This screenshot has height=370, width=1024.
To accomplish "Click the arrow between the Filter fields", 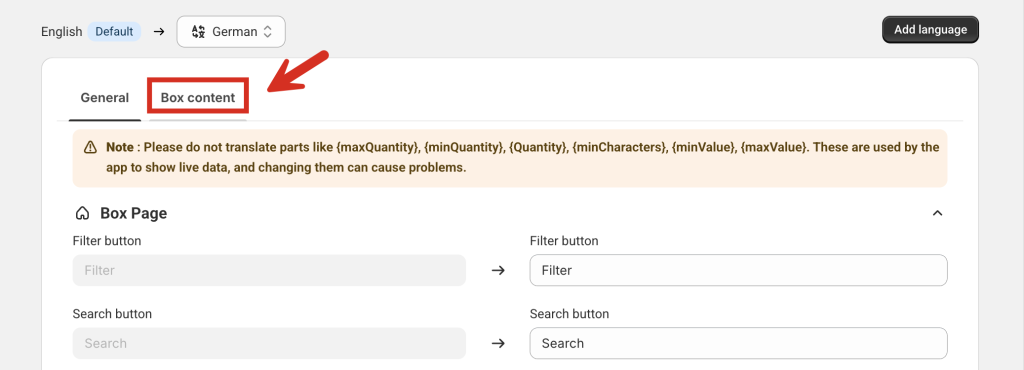I will click(x=498, y=270).
